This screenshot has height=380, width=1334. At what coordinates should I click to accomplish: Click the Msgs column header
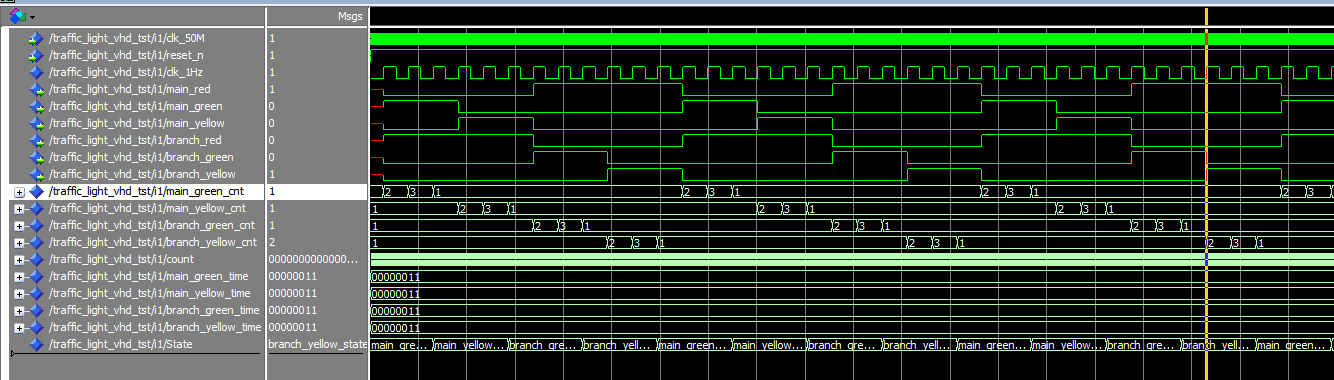point(350,18)
